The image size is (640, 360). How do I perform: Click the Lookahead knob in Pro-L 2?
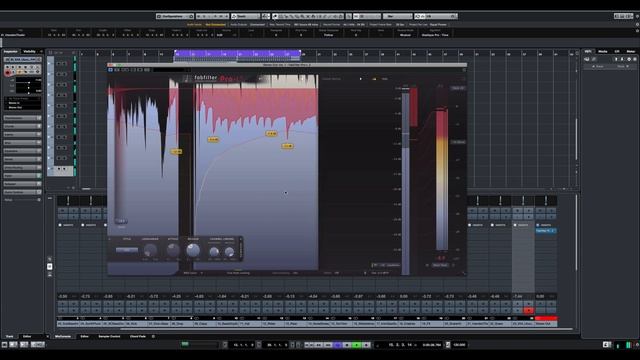coord(150,250)
